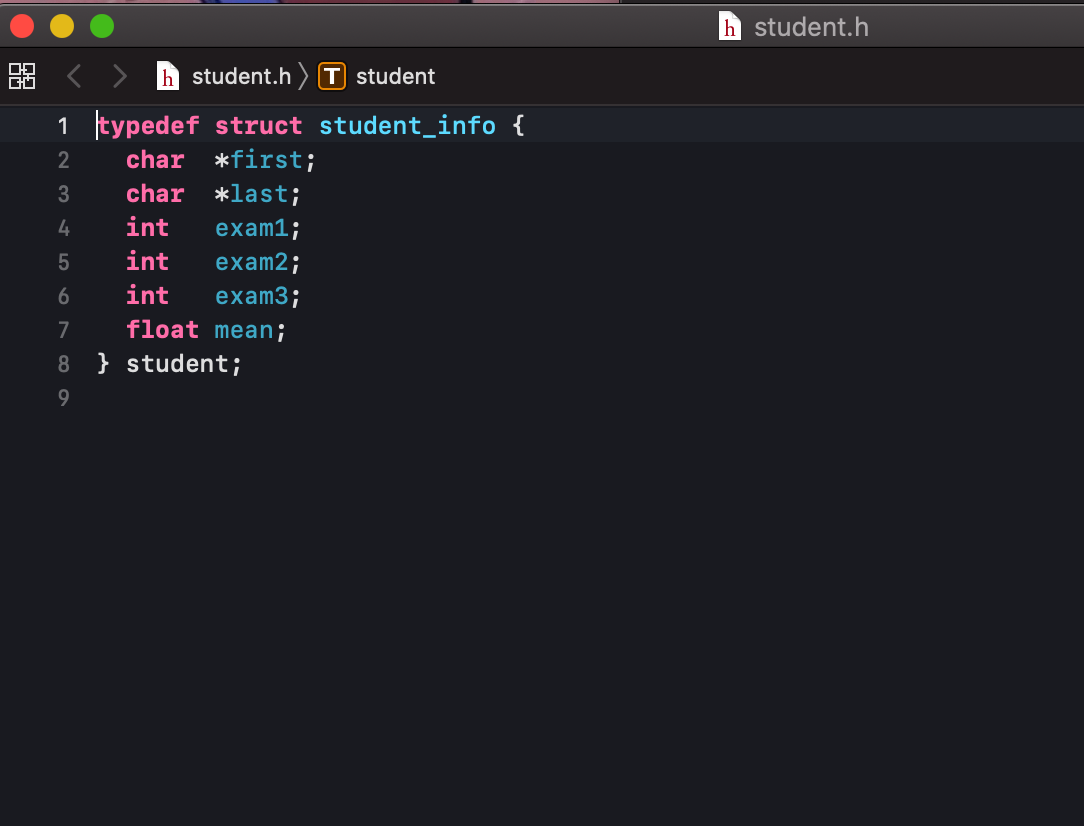Go back with the left arrow
This screenshot has width=1084, height=826.
[74, 76]
